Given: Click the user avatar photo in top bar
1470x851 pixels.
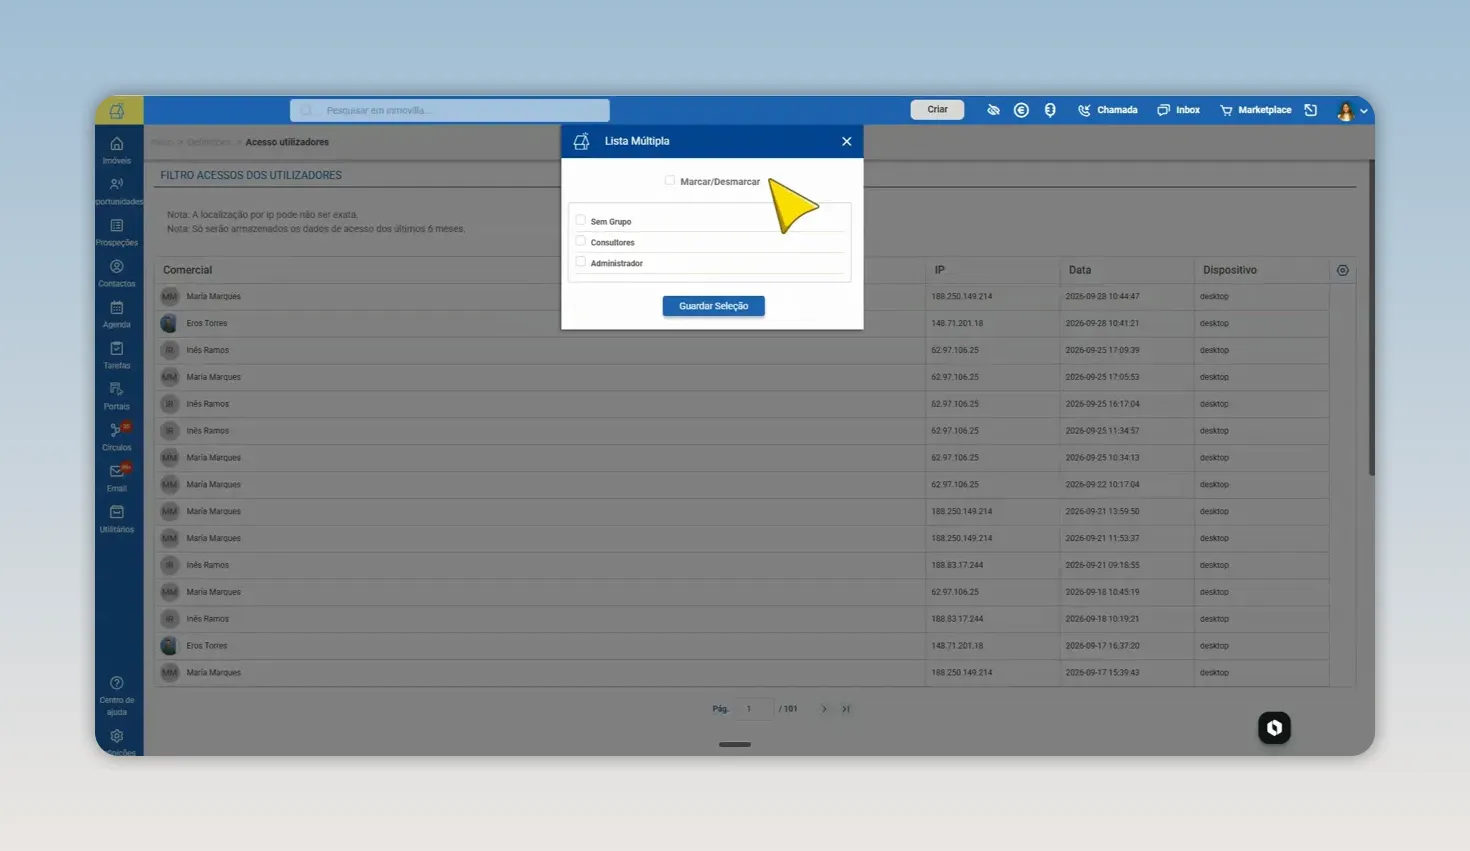Looking at the screenshot, I should (x=1346, y=110).
